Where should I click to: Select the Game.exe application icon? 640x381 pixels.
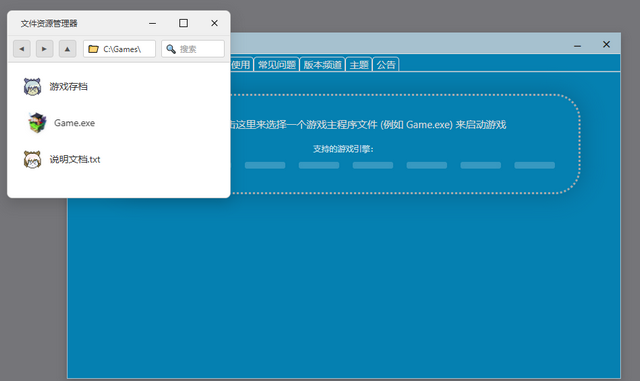click(x=37, y=123)
